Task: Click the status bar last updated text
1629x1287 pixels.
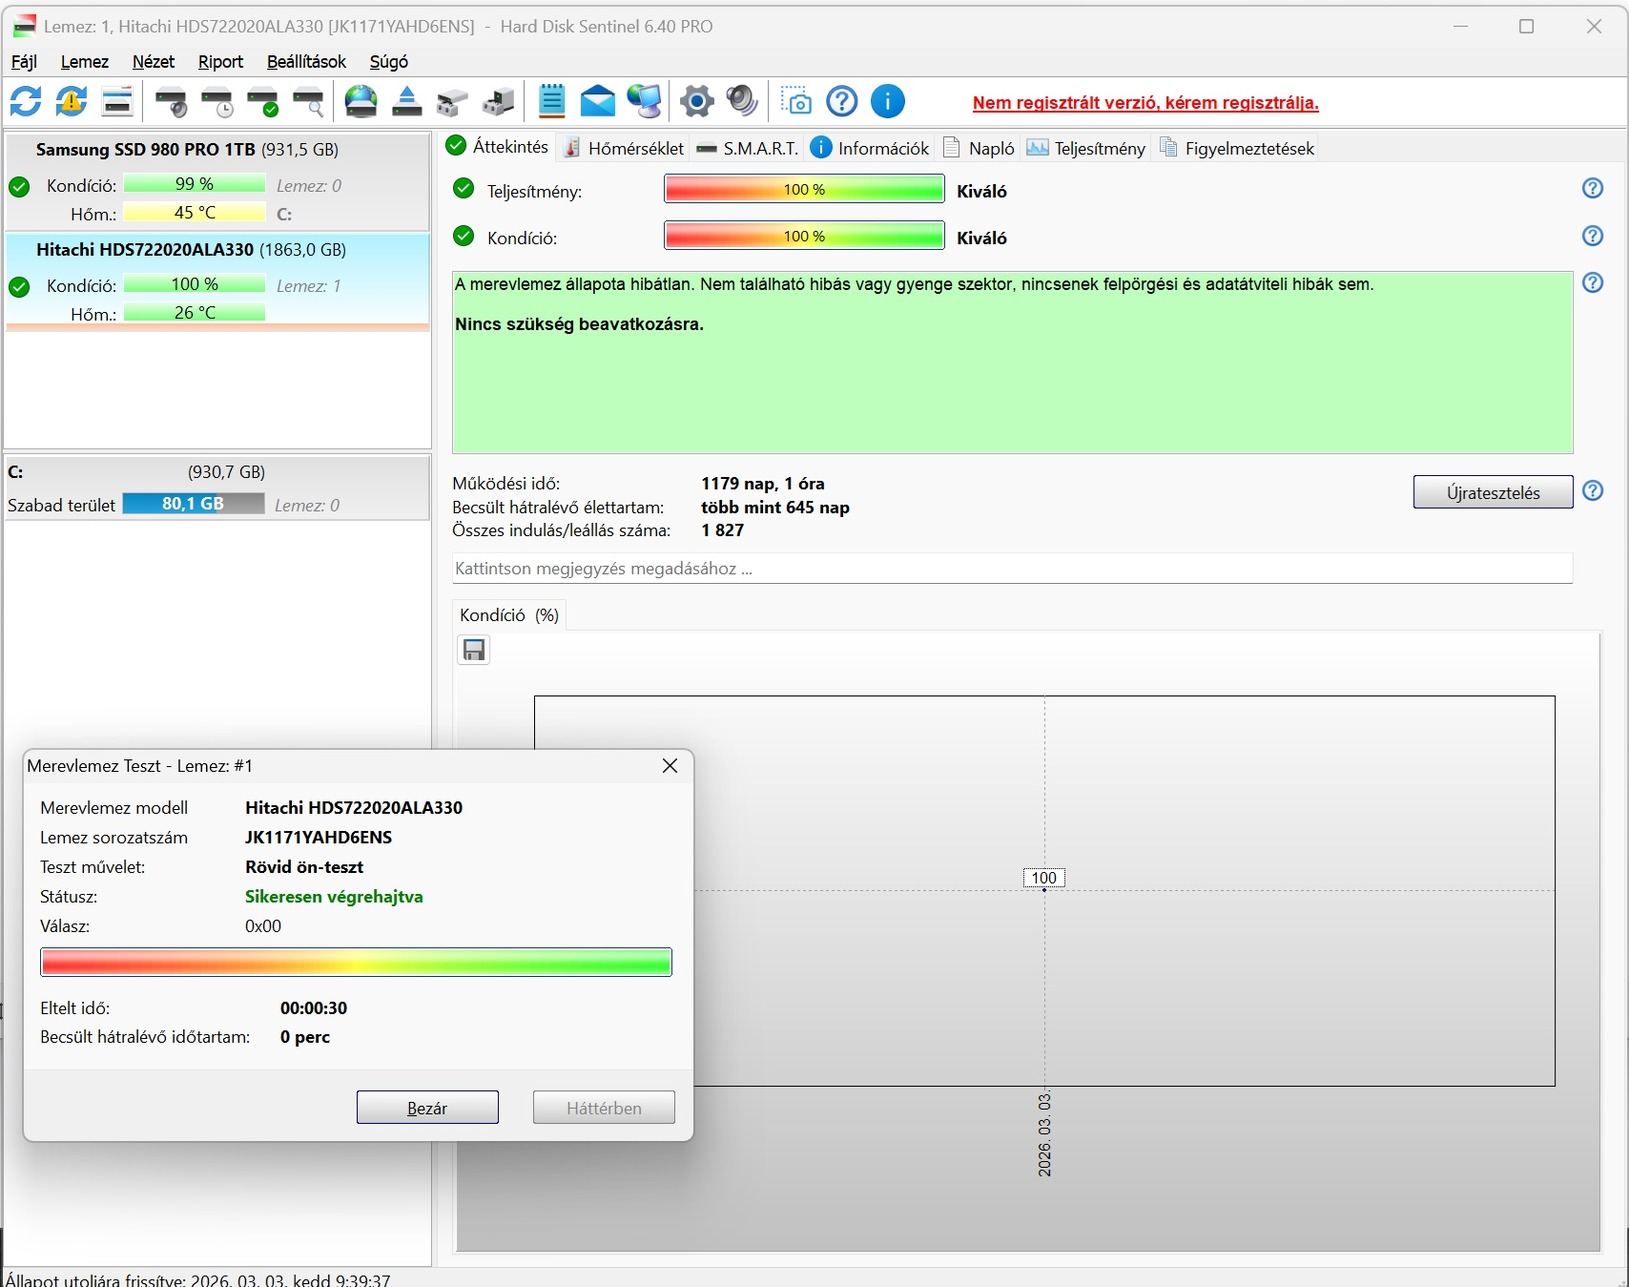Action: click(198, 1279)
